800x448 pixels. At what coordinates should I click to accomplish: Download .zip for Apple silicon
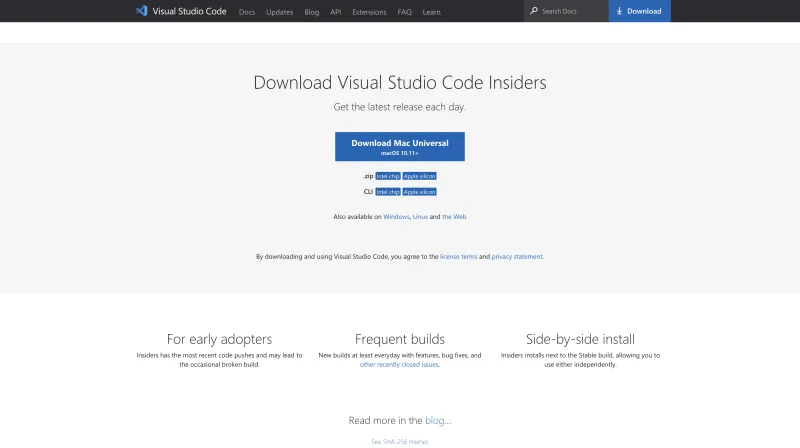pyautogui.click(x=419, y=176)
